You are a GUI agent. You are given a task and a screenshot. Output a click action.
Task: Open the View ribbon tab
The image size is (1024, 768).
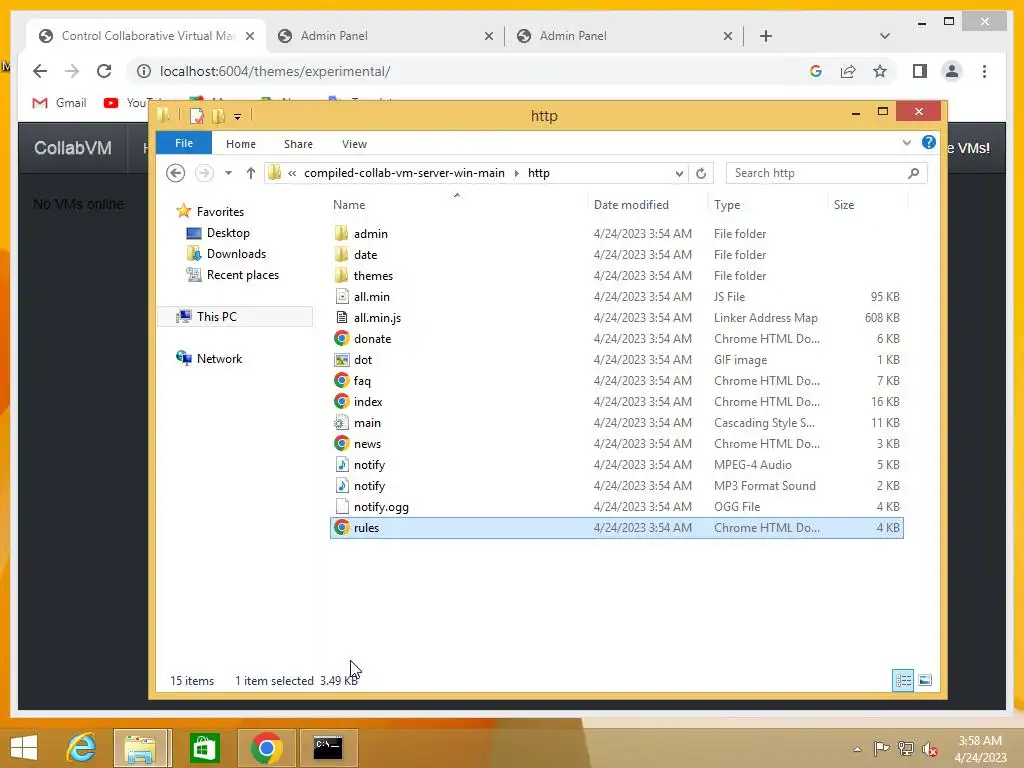(x=355, y=144)
